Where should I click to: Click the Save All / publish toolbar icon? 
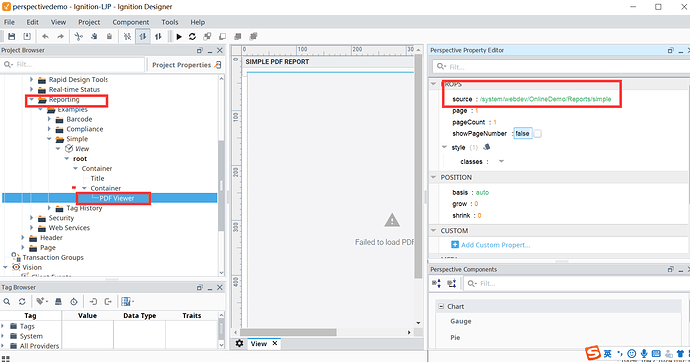[27, 37]
